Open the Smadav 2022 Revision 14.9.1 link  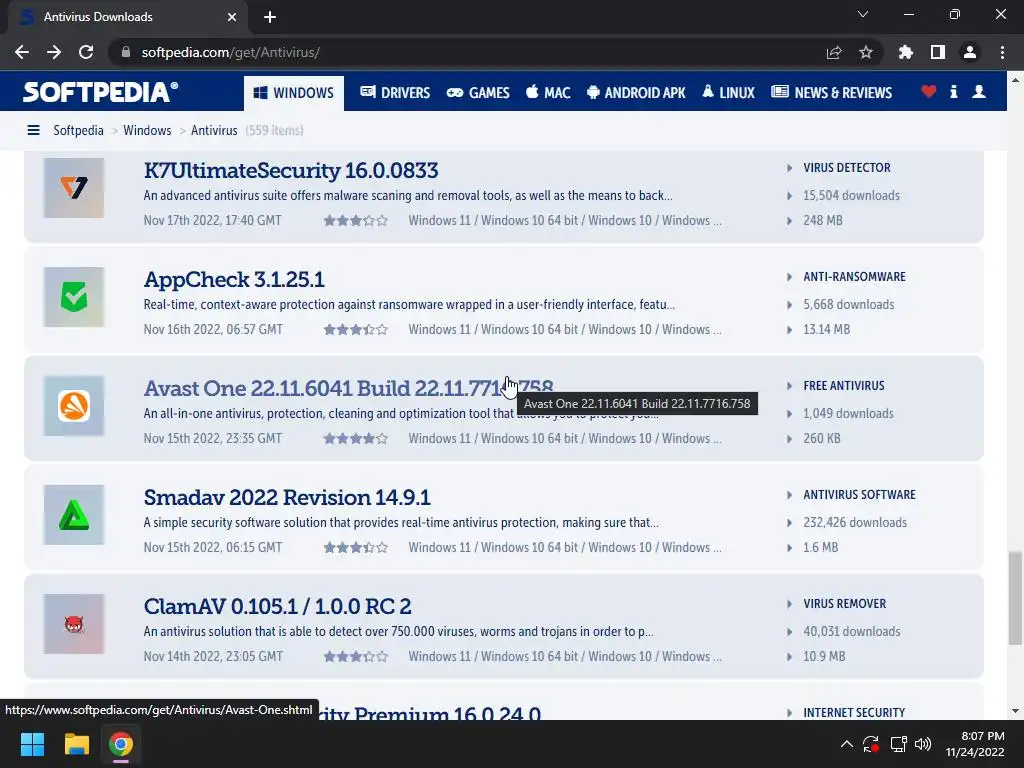[287, 497]
